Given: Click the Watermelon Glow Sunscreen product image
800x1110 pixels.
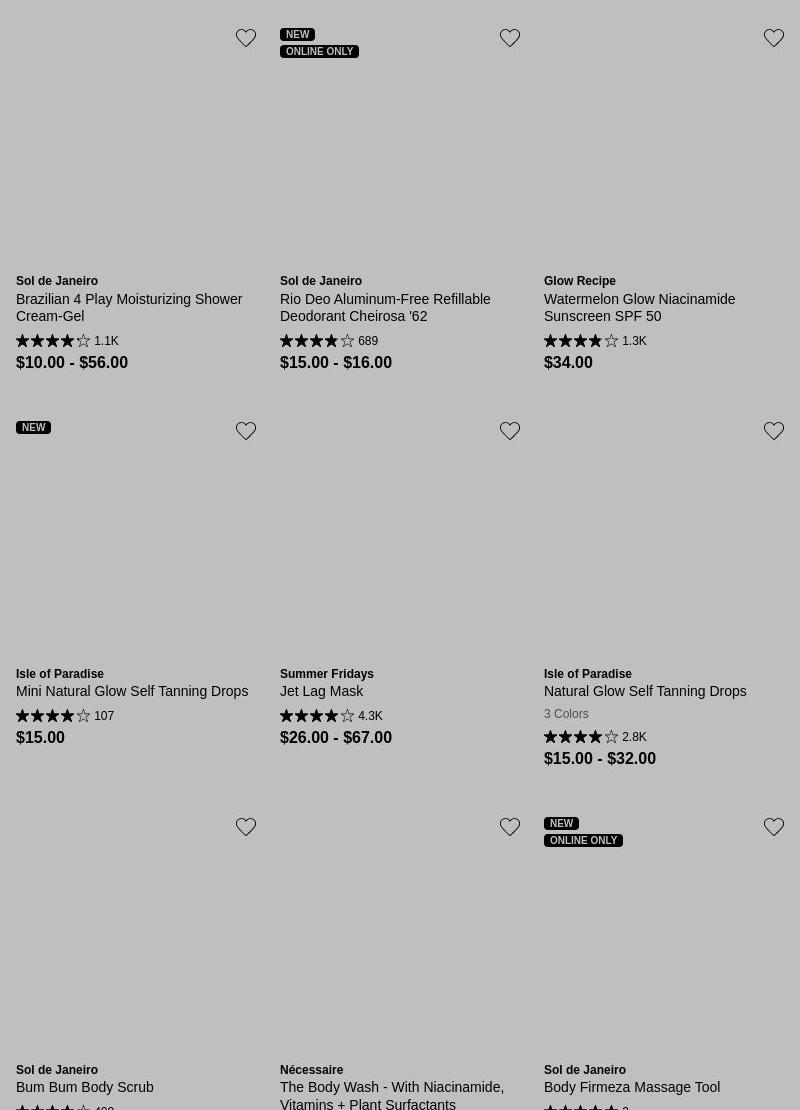Looking at the screenshot, I should (x=664, y=150).
